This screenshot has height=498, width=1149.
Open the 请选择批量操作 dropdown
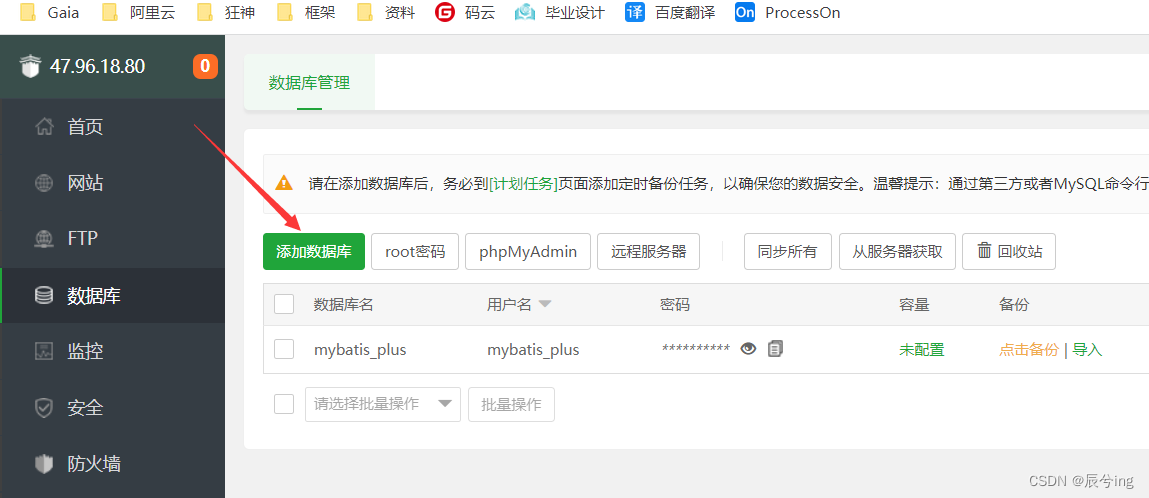383,404
